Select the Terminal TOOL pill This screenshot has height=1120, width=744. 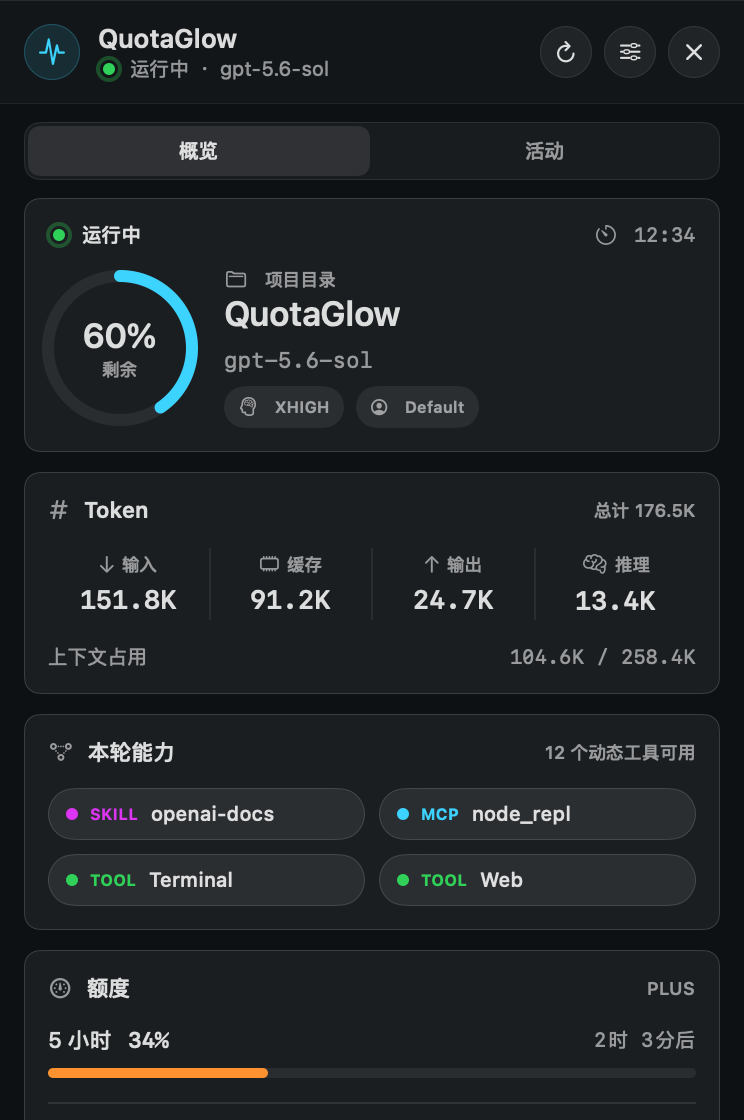pos(206,880)
